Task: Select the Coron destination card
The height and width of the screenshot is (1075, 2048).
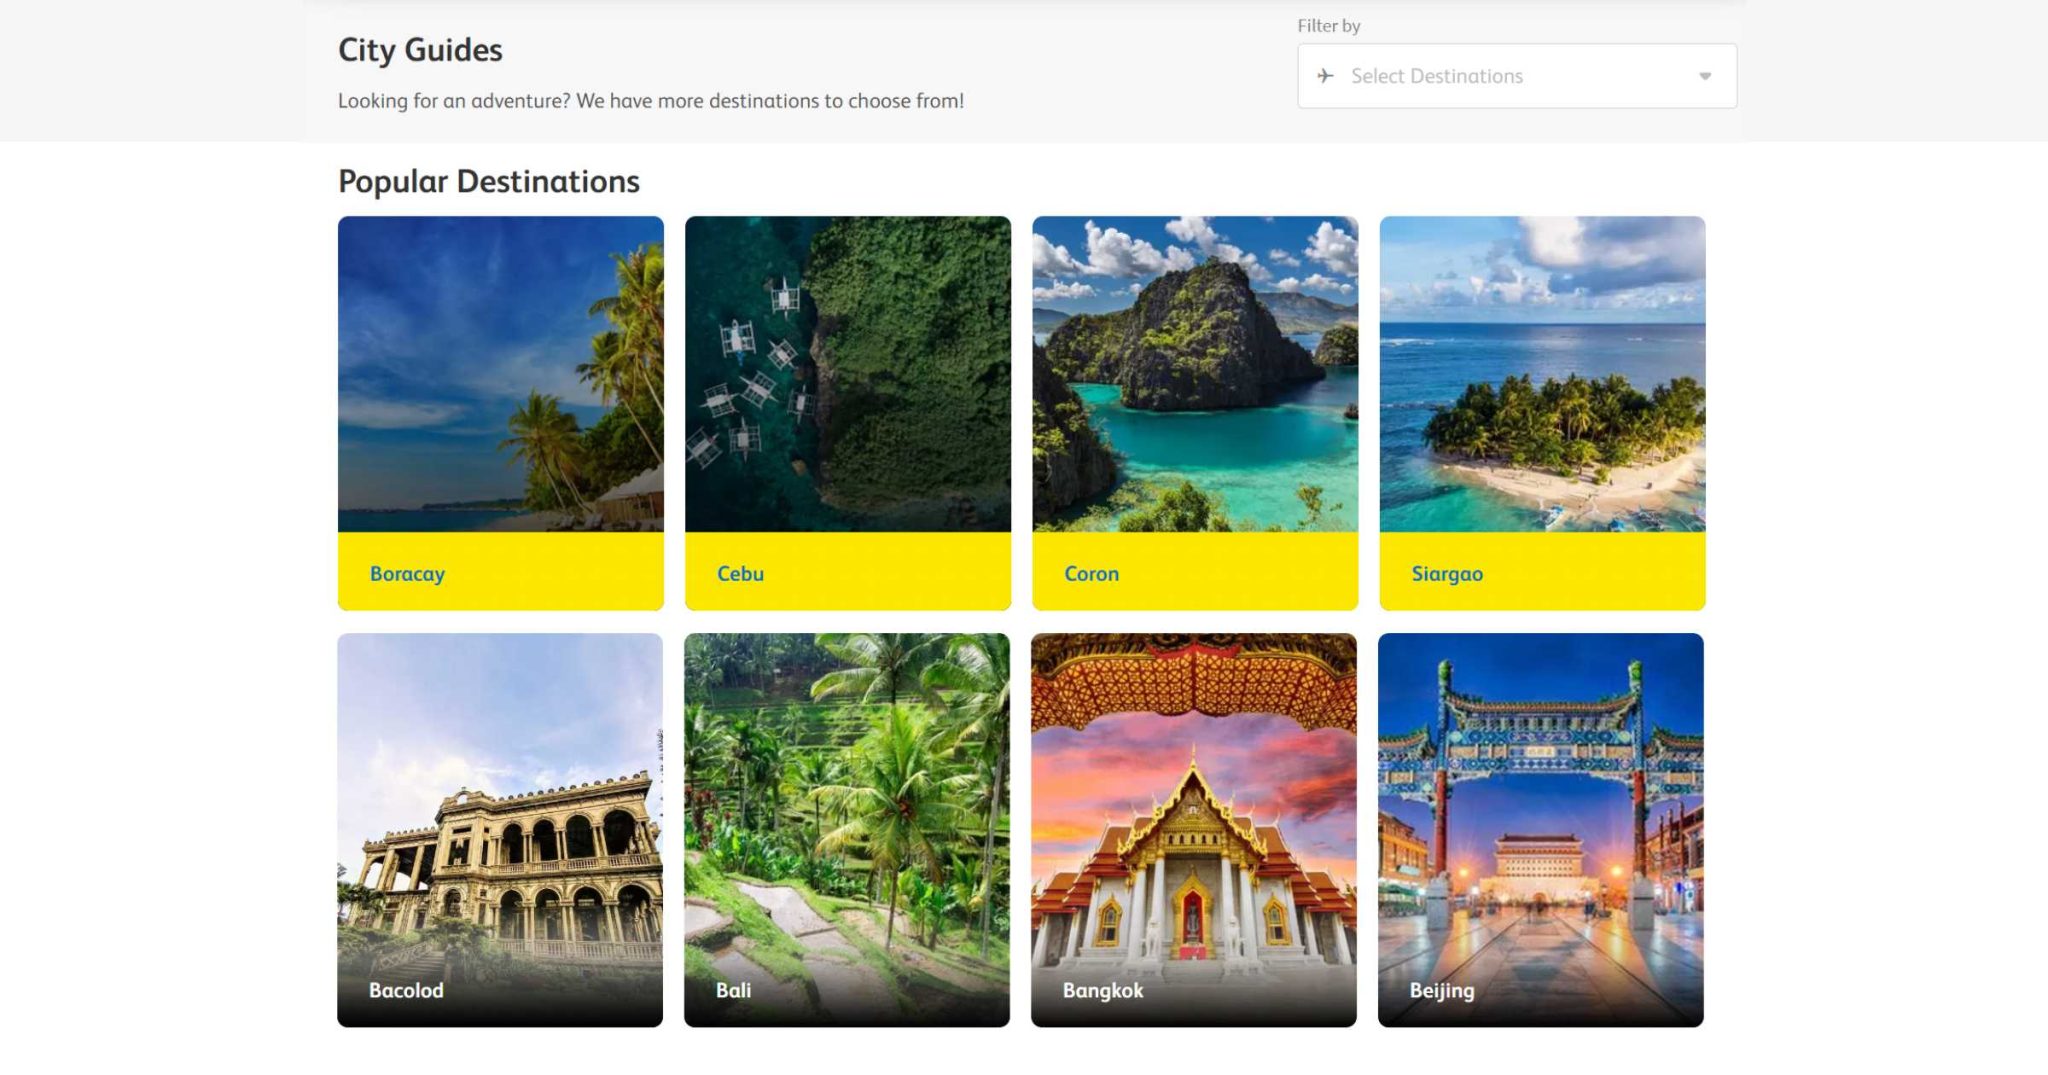Action: (1091, 573)
